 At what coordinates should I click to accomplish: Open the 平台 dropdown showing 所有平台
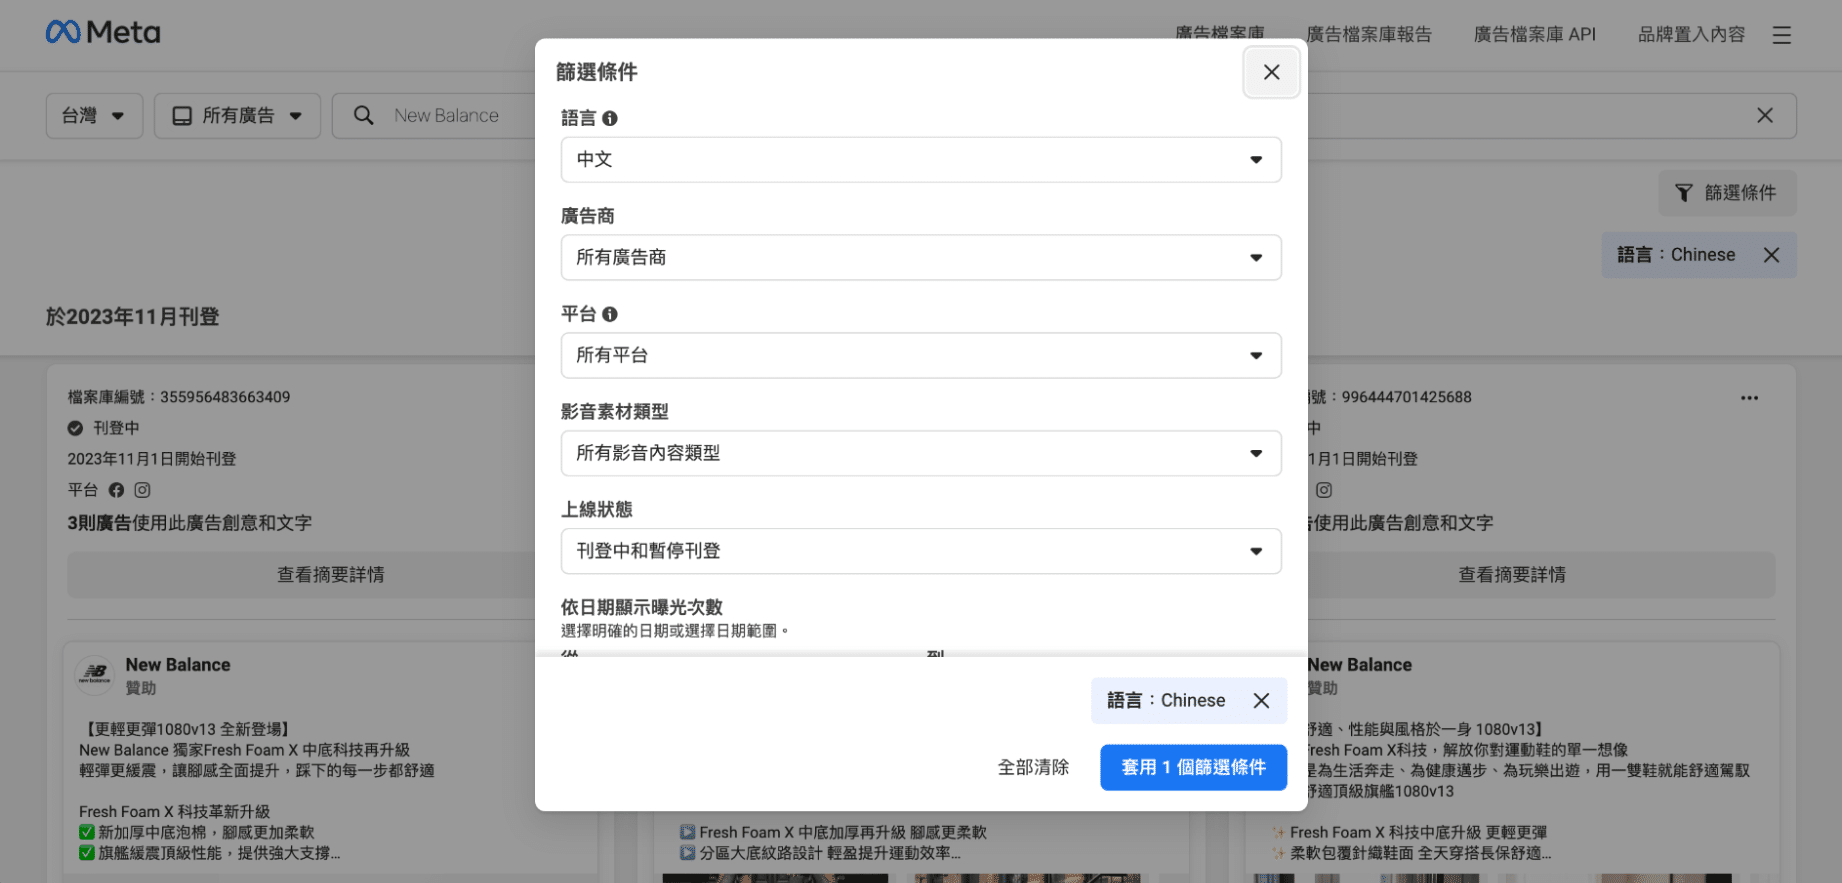click(921, 356)
